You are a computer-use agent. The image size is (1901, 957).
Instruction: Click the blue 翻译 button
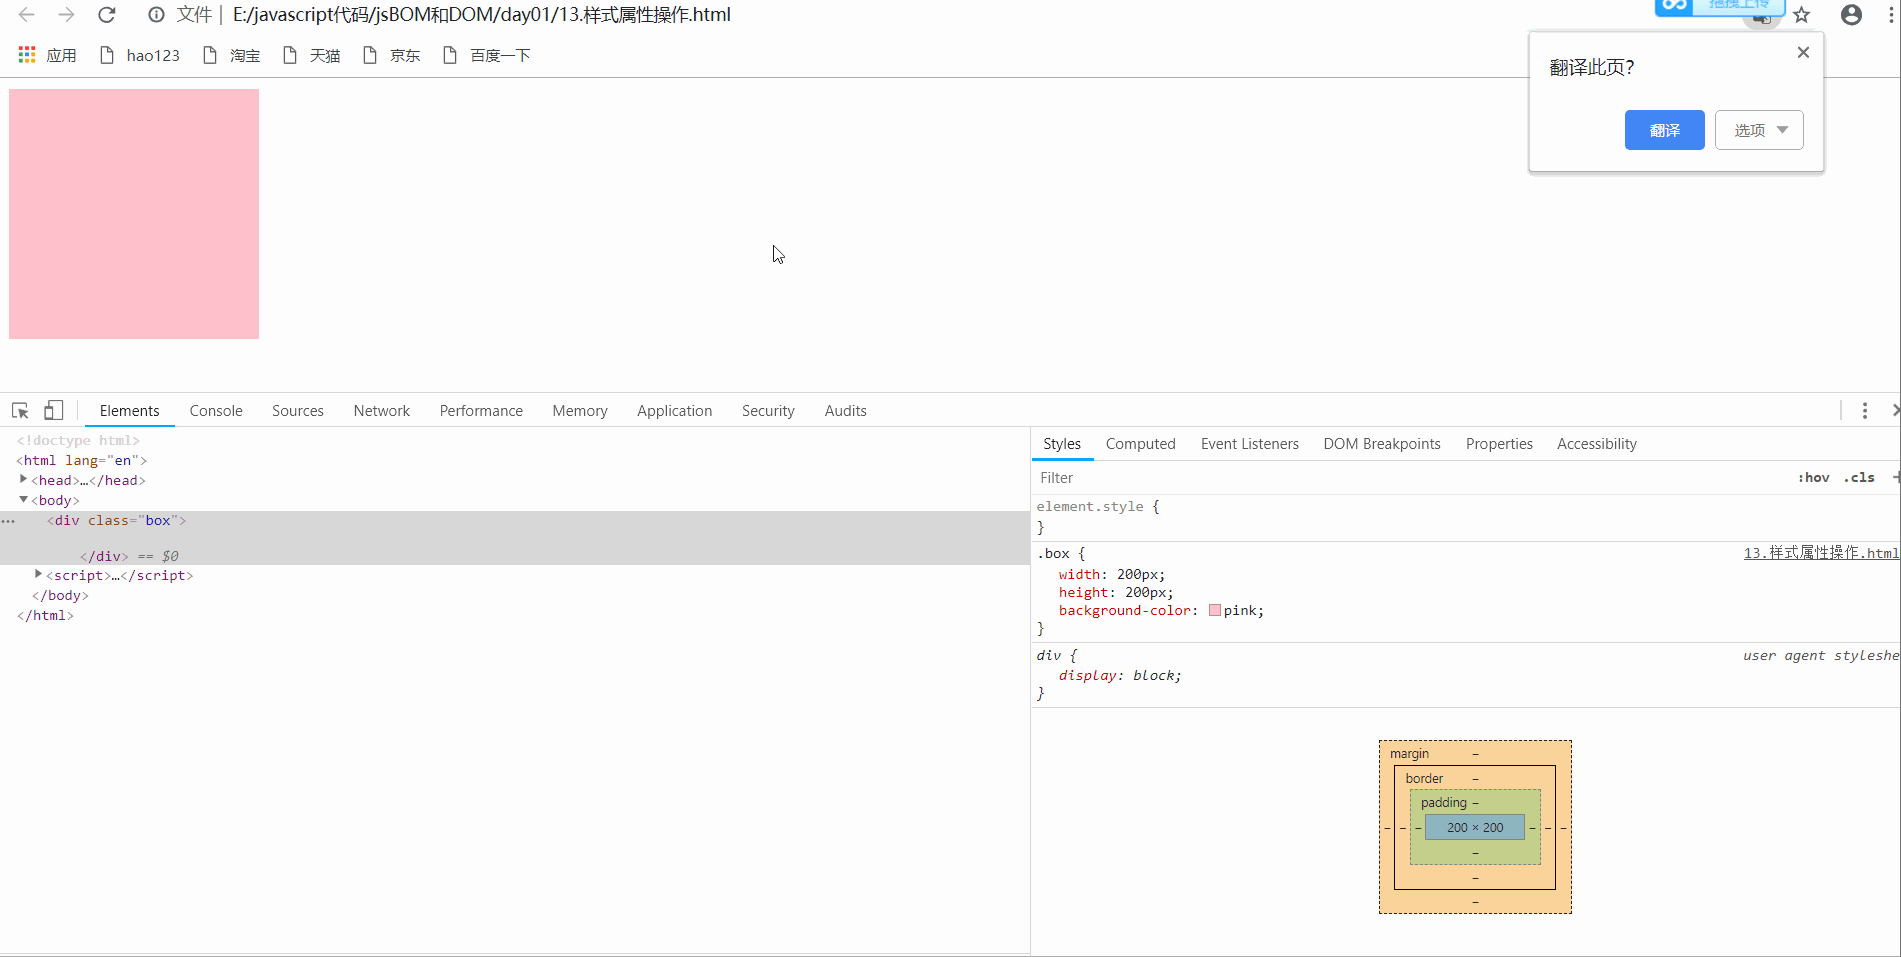[1664, 130]
